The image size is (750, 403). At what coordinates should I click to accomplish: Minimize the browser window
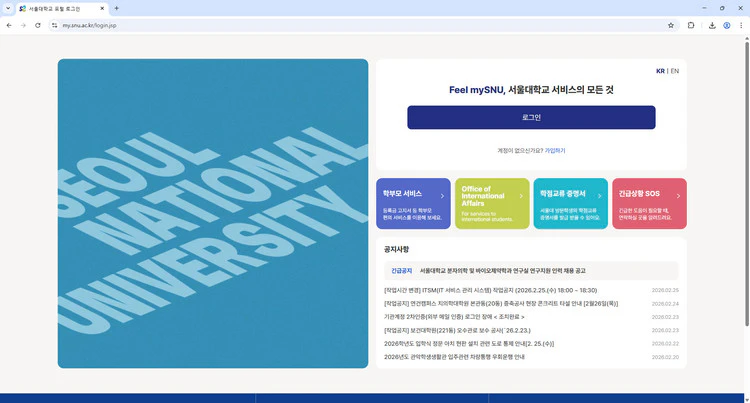704,8
